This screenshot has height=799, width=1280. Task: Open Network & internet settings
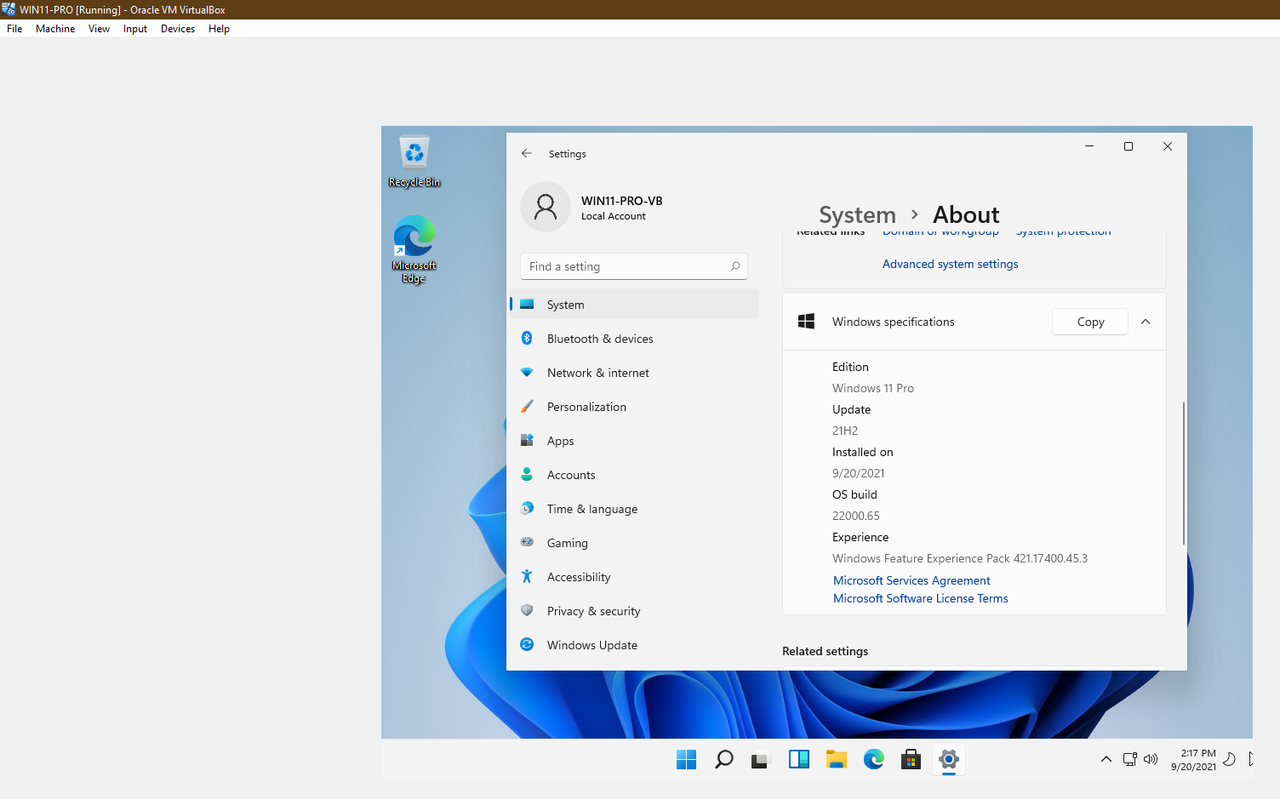pyautogui.click(x=634, y=372)
